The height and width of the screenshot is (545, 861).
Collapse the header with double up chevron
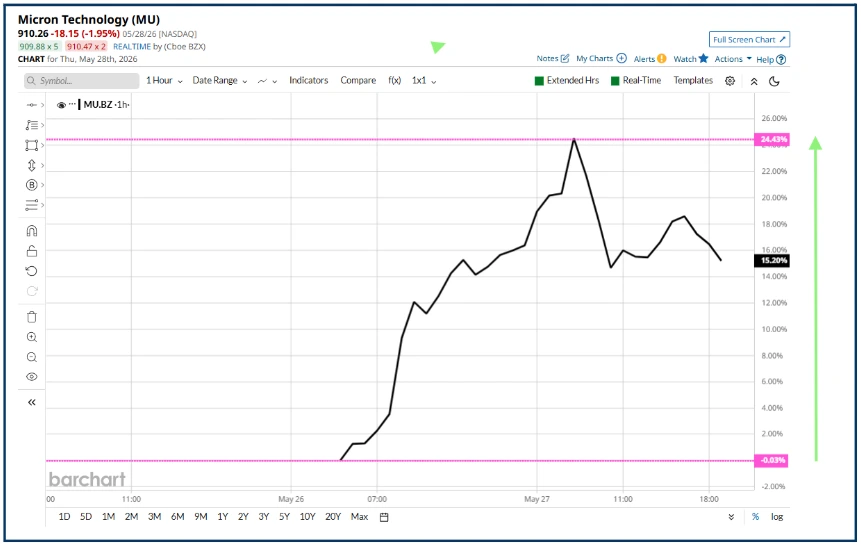point(754,81)
